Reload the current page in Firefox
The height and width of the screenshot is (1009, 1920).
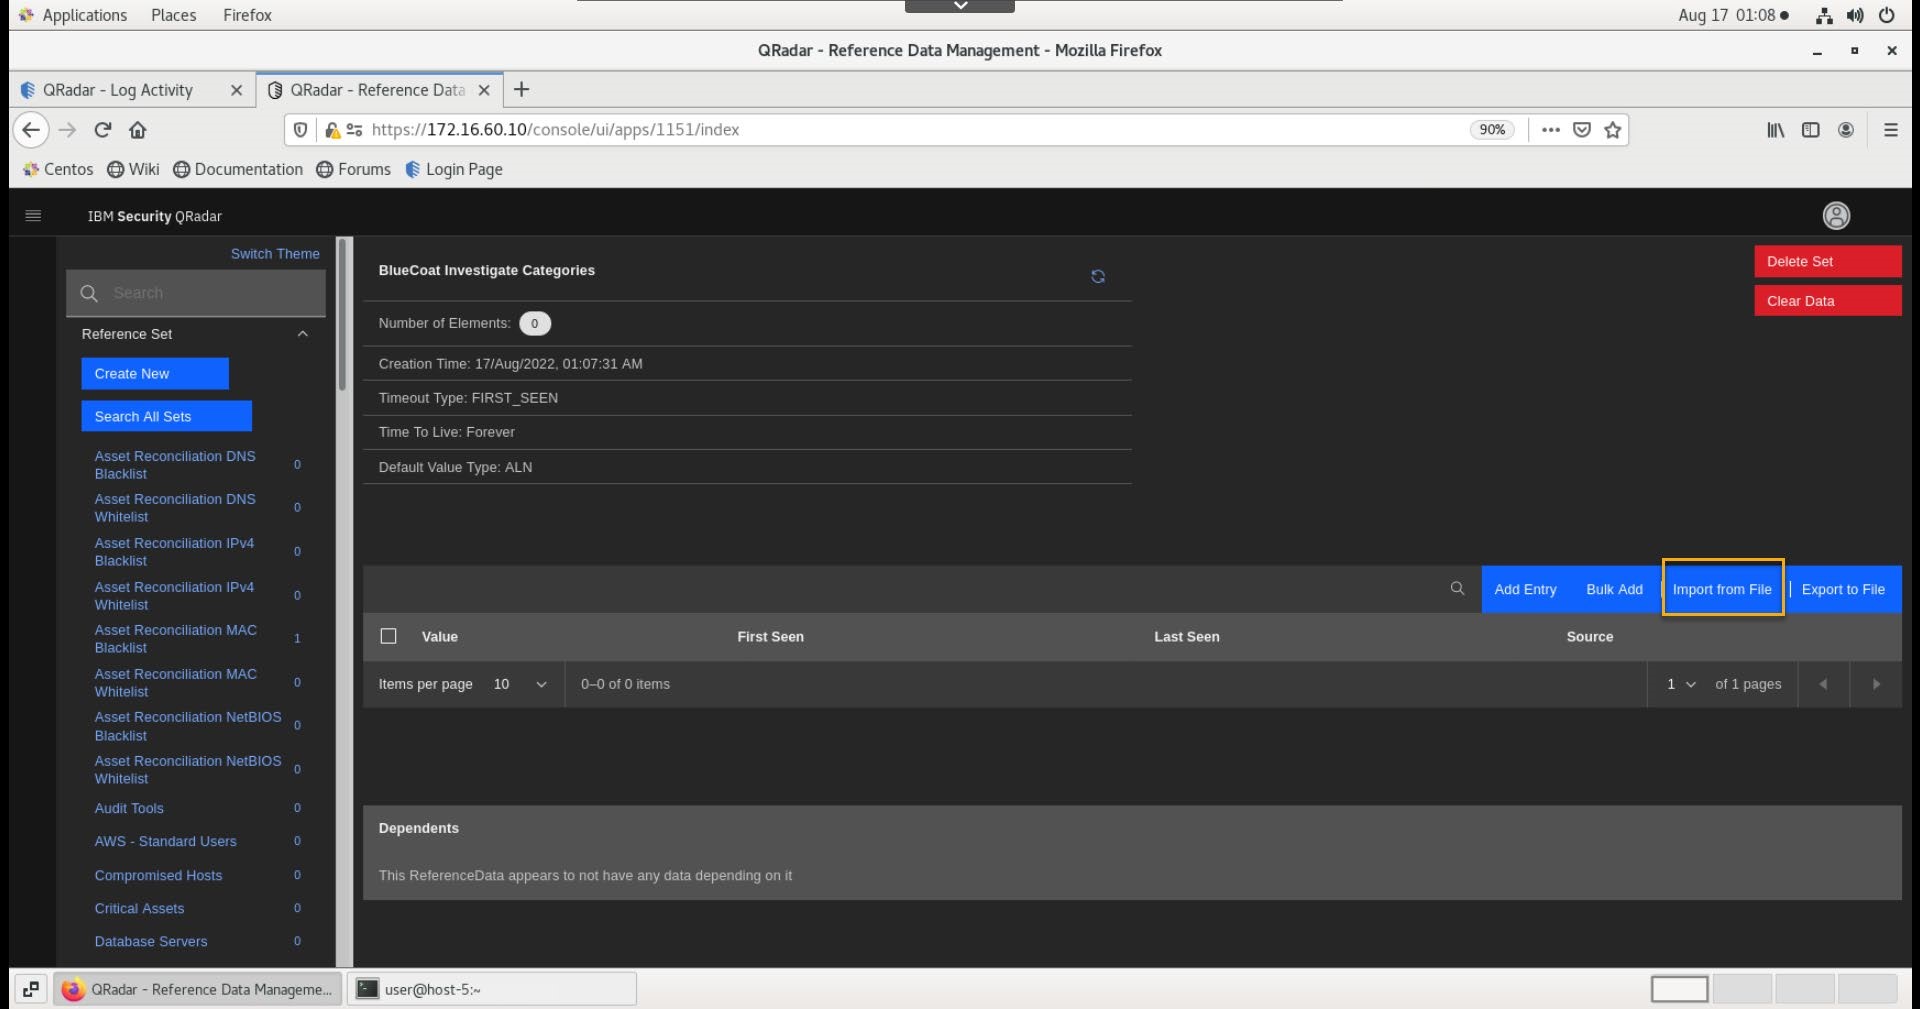(x=102, y=130)
